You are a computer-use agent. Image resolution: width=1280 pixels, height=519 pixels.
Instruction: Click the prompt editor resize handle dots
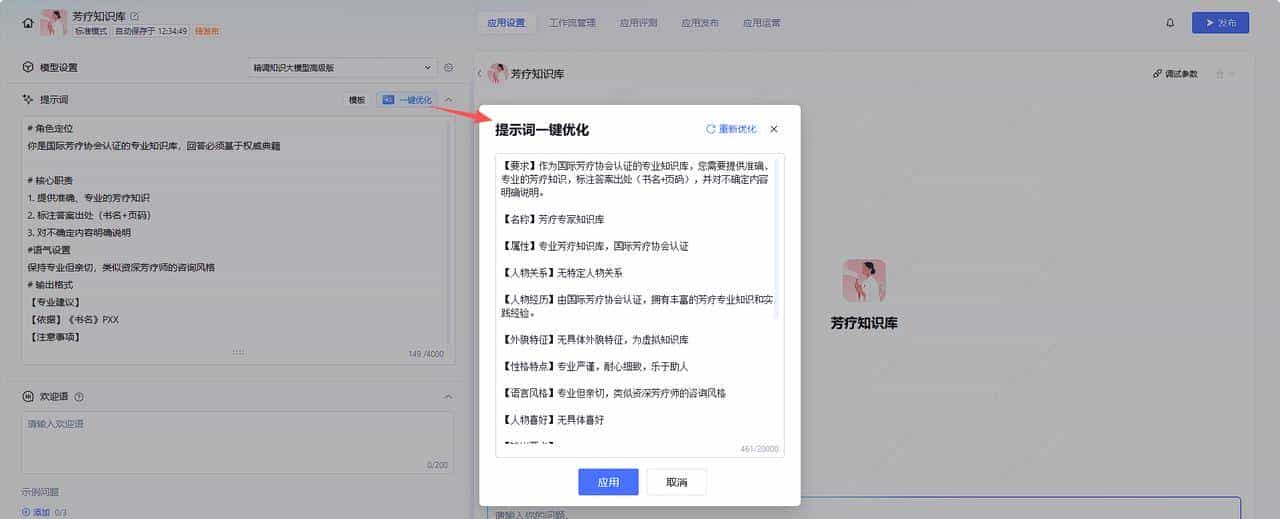click(x=238, y=352)
